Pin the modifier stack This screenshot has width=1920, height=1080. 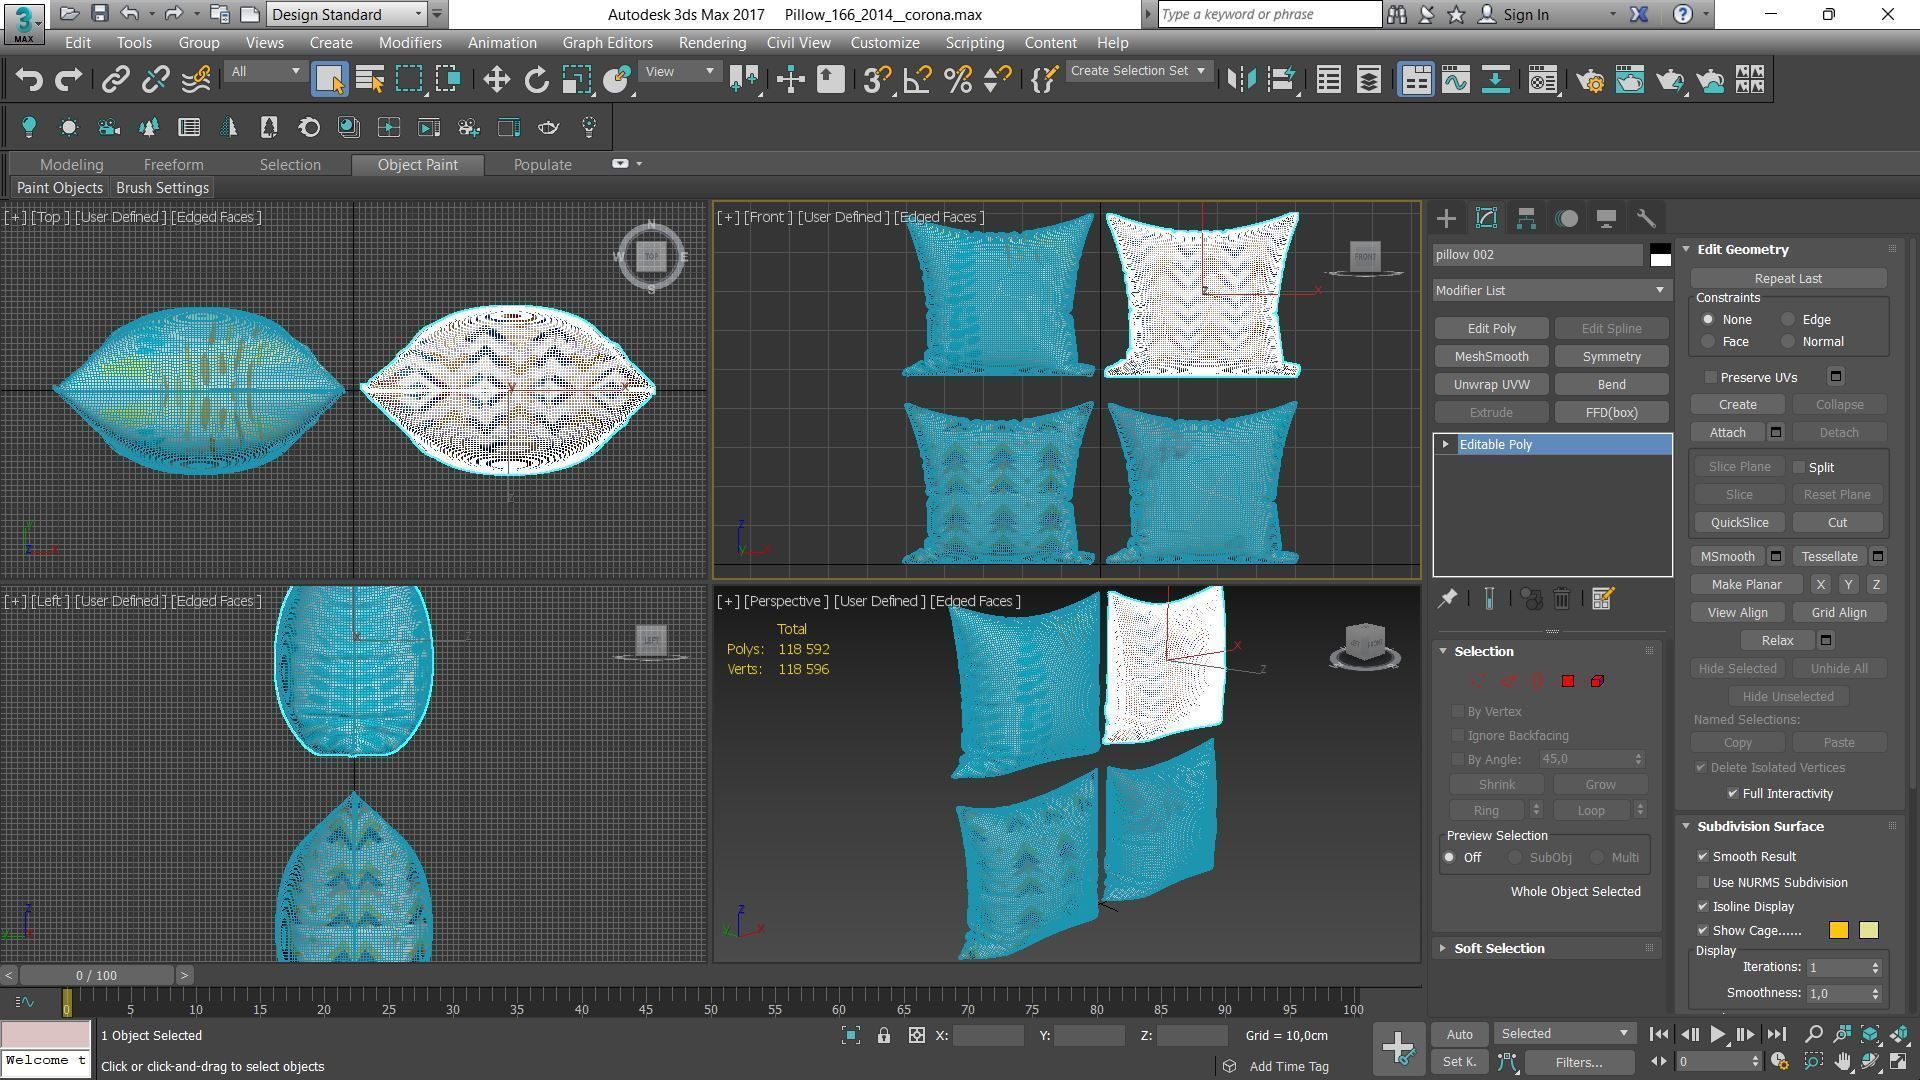(x=1447, y=599)
